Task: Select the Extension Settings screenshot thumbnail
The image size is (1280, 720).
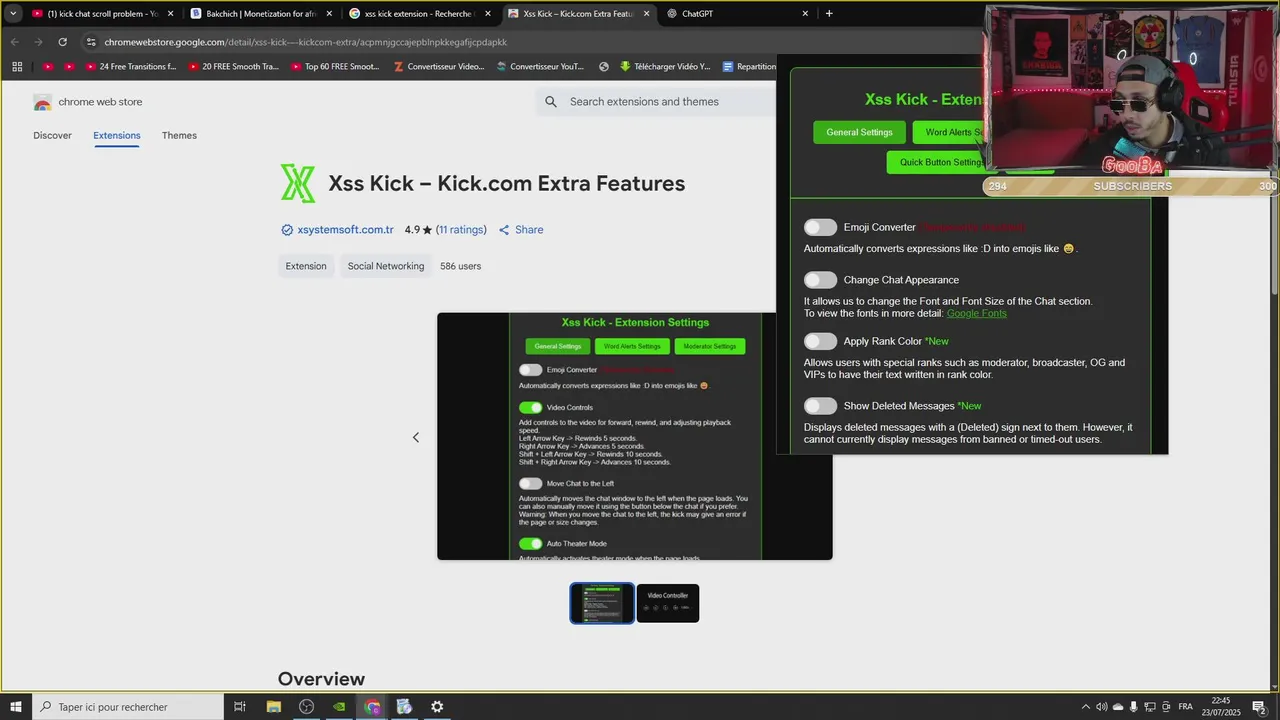Action: (x=602, y=603)
